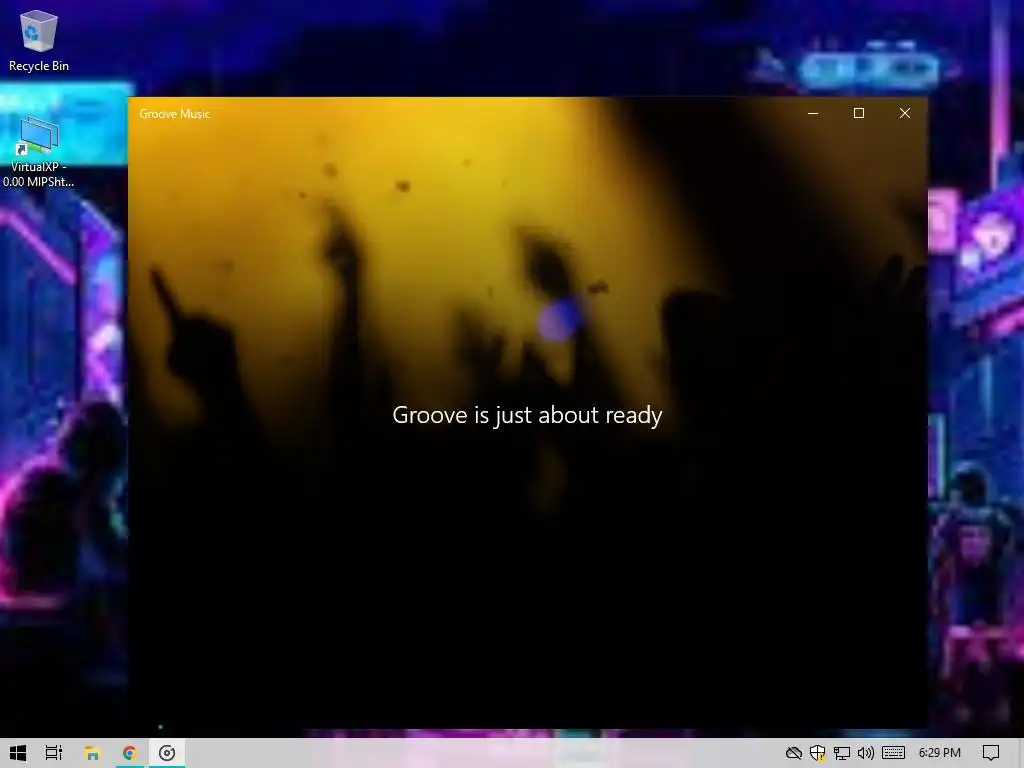
Task: Open Windows Security shield tray icon
Action: [817, 753]
